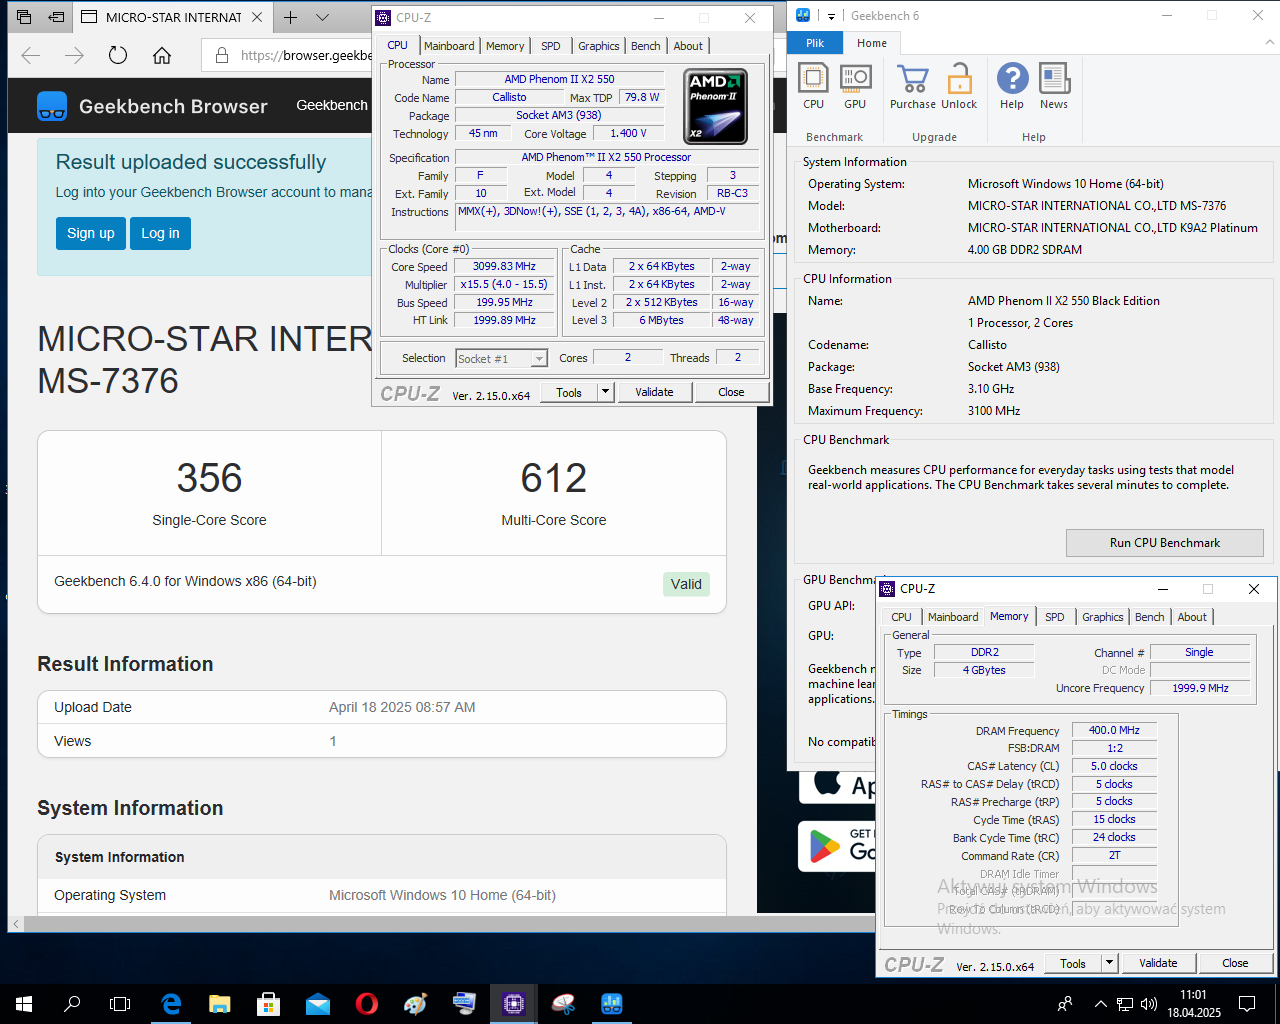The image size is (1280, 1024).
Task: Collapse the Geekbench ribbon
Action: click(x=1270, y=43)
